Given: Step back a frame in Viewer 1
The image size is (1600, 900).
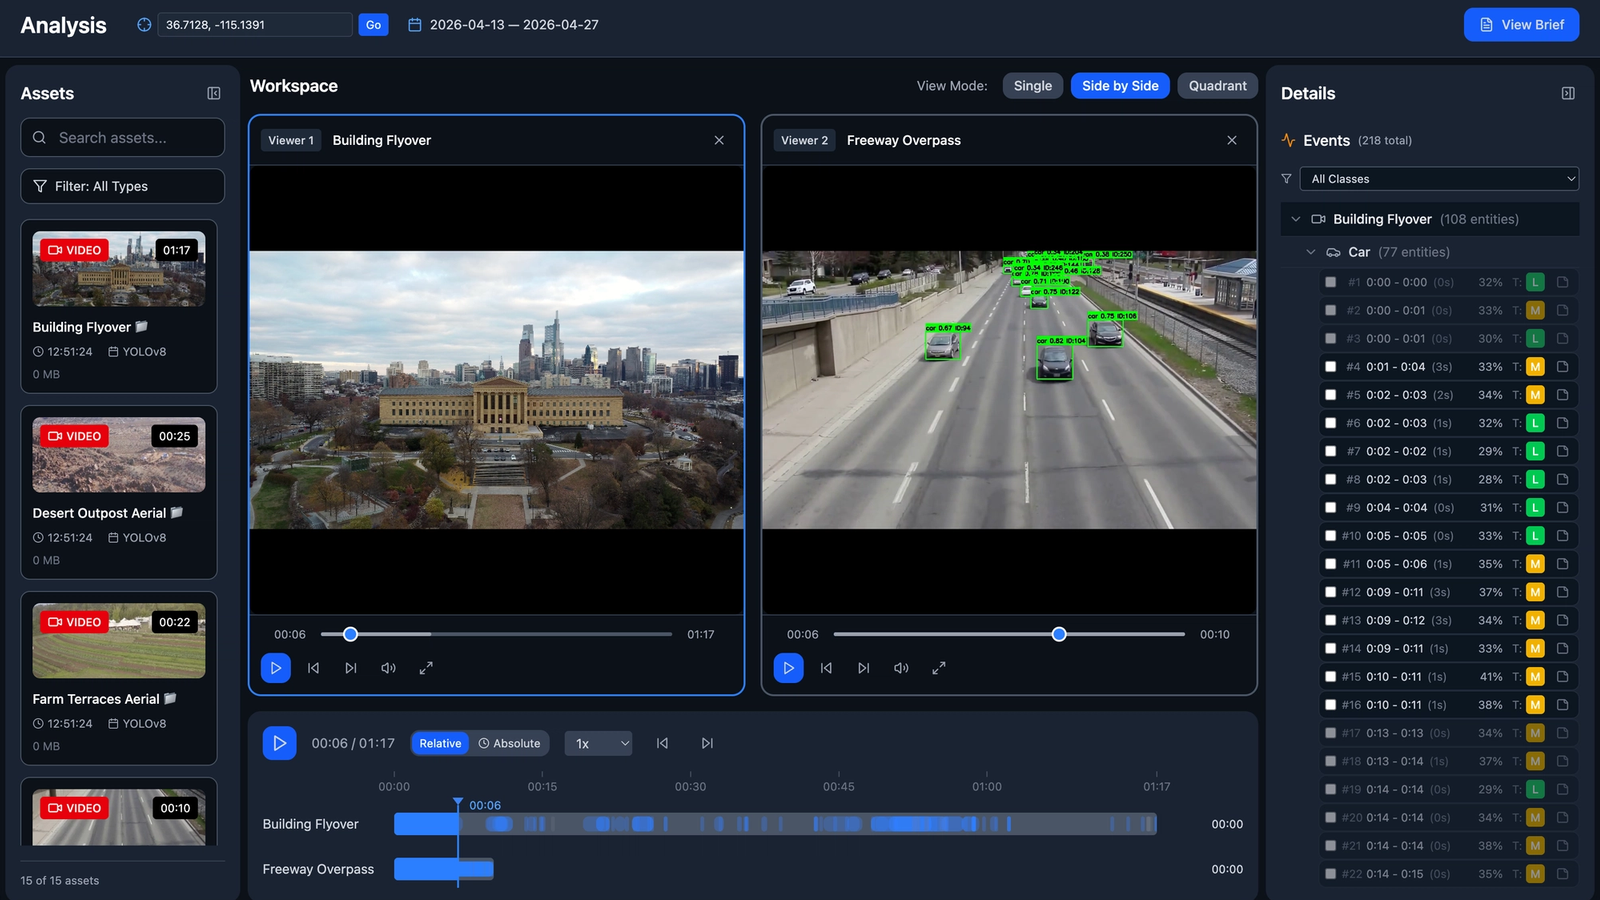Looking at the screenshot, I should tap(313, 668).
